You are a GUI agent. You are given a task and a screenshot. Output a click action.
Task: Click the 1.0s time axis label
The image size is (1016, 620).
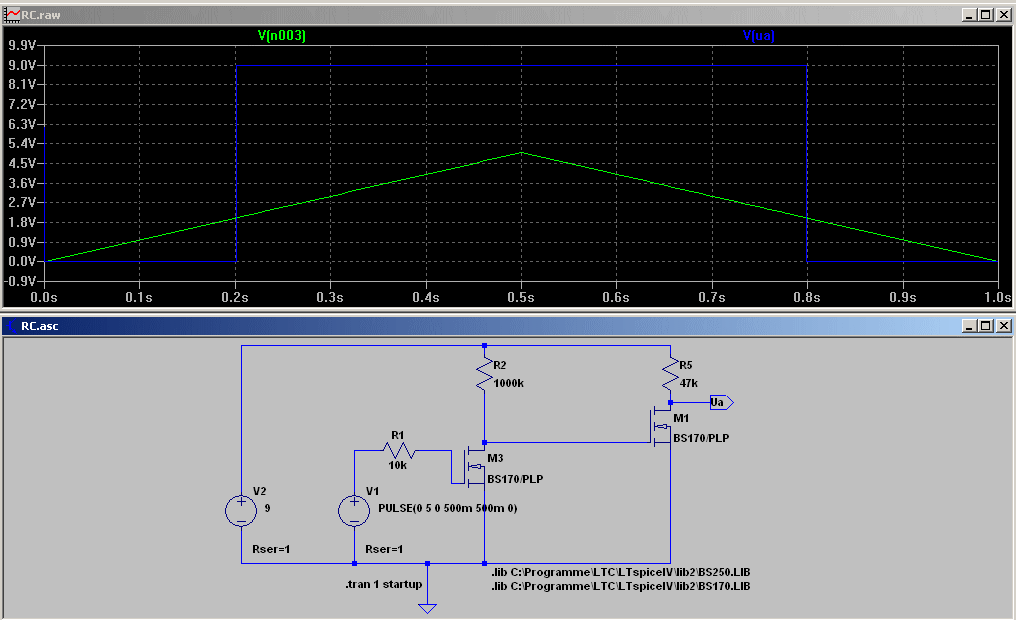[x=998, y=297]
